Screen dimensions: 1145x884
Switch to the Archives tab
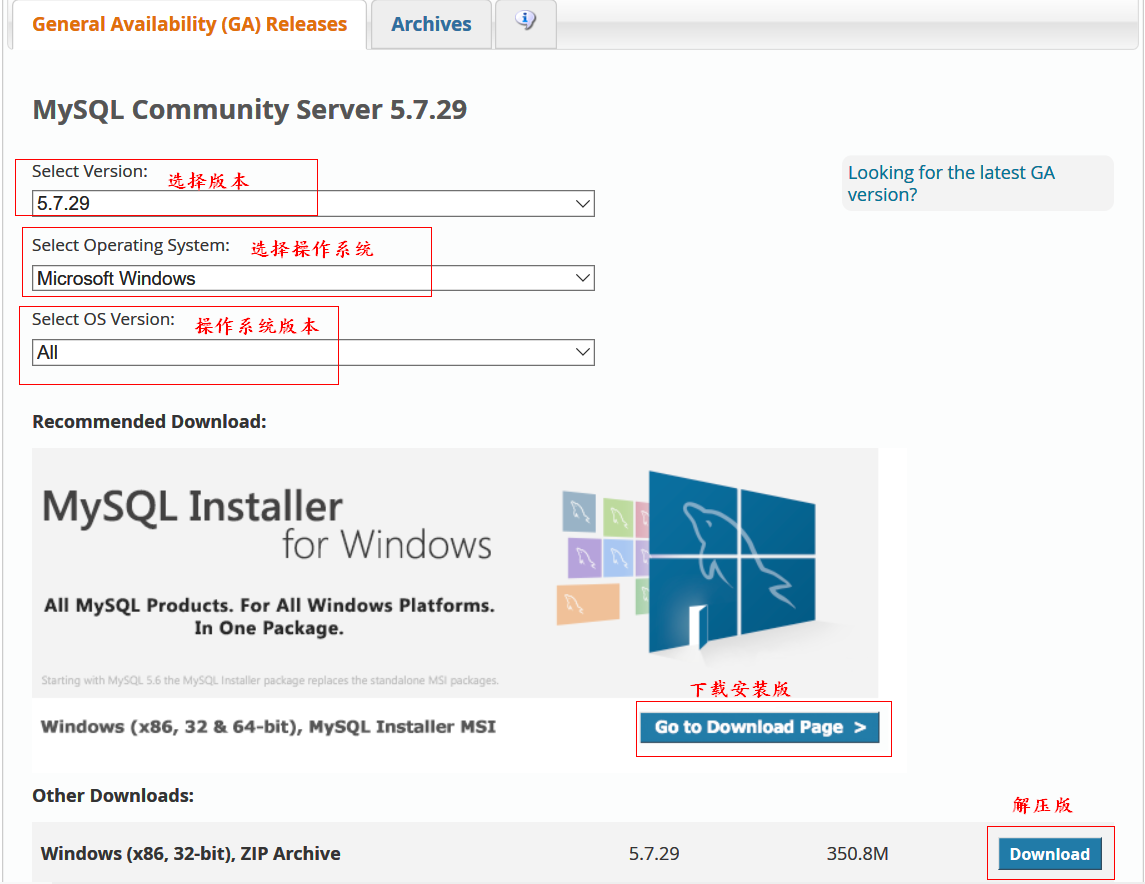pyautogui.click(x=431, y=24)
